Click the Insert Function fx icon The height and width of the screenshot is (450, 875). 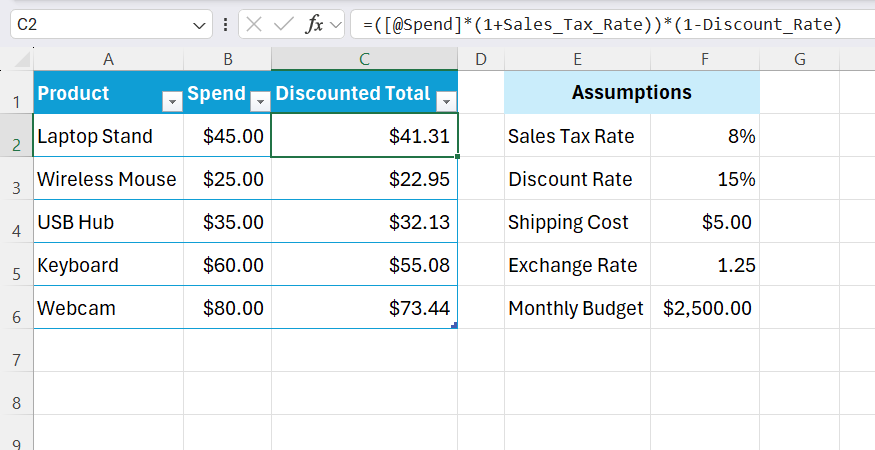pyautogui.click(x=315, y=24)
